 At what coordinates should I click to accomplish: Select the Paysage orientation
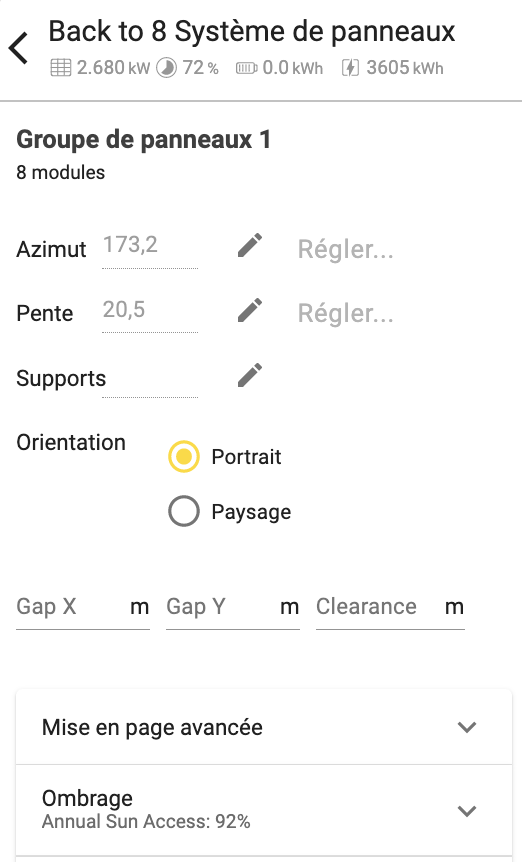click(x=184, y=511)
